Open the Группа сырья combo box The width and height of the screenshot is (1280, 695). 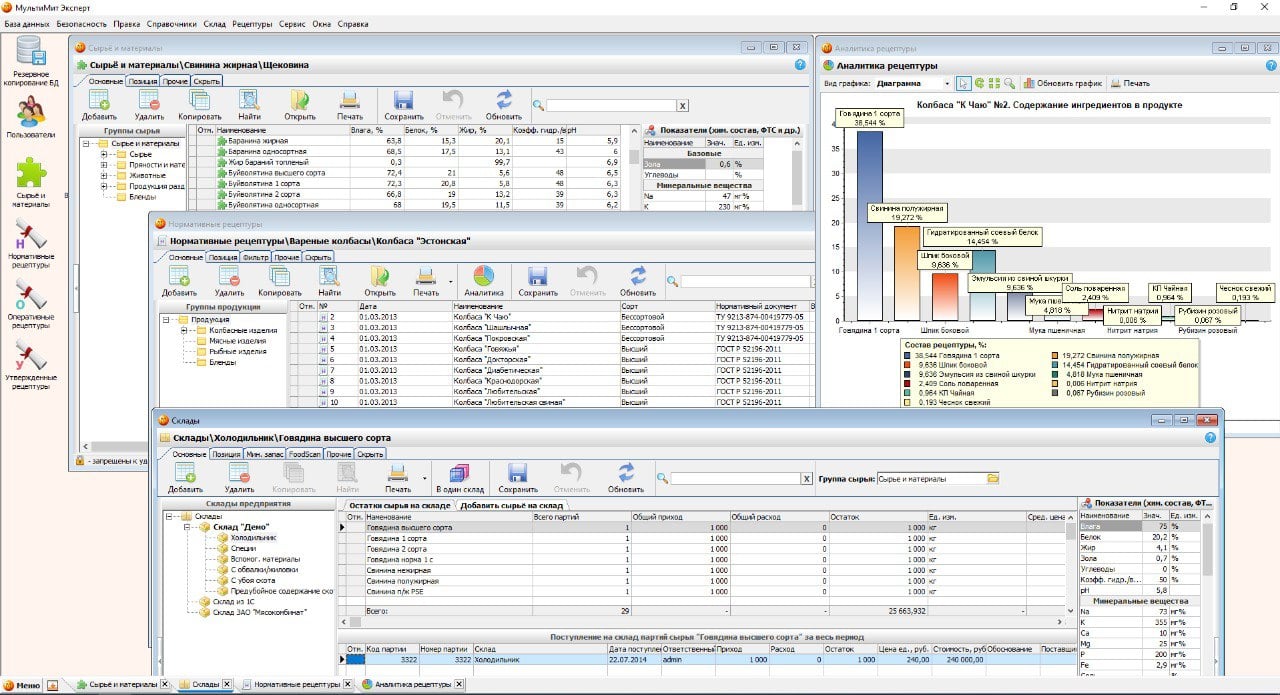(x=938, y=479)
